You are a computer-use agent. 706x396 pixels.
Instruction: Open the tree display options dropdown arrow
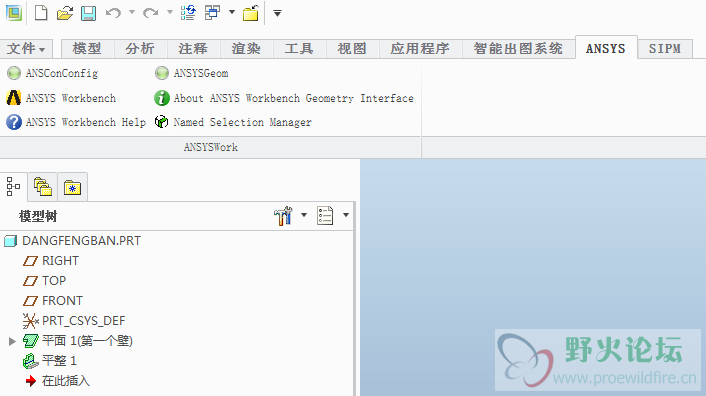(346, 215)
